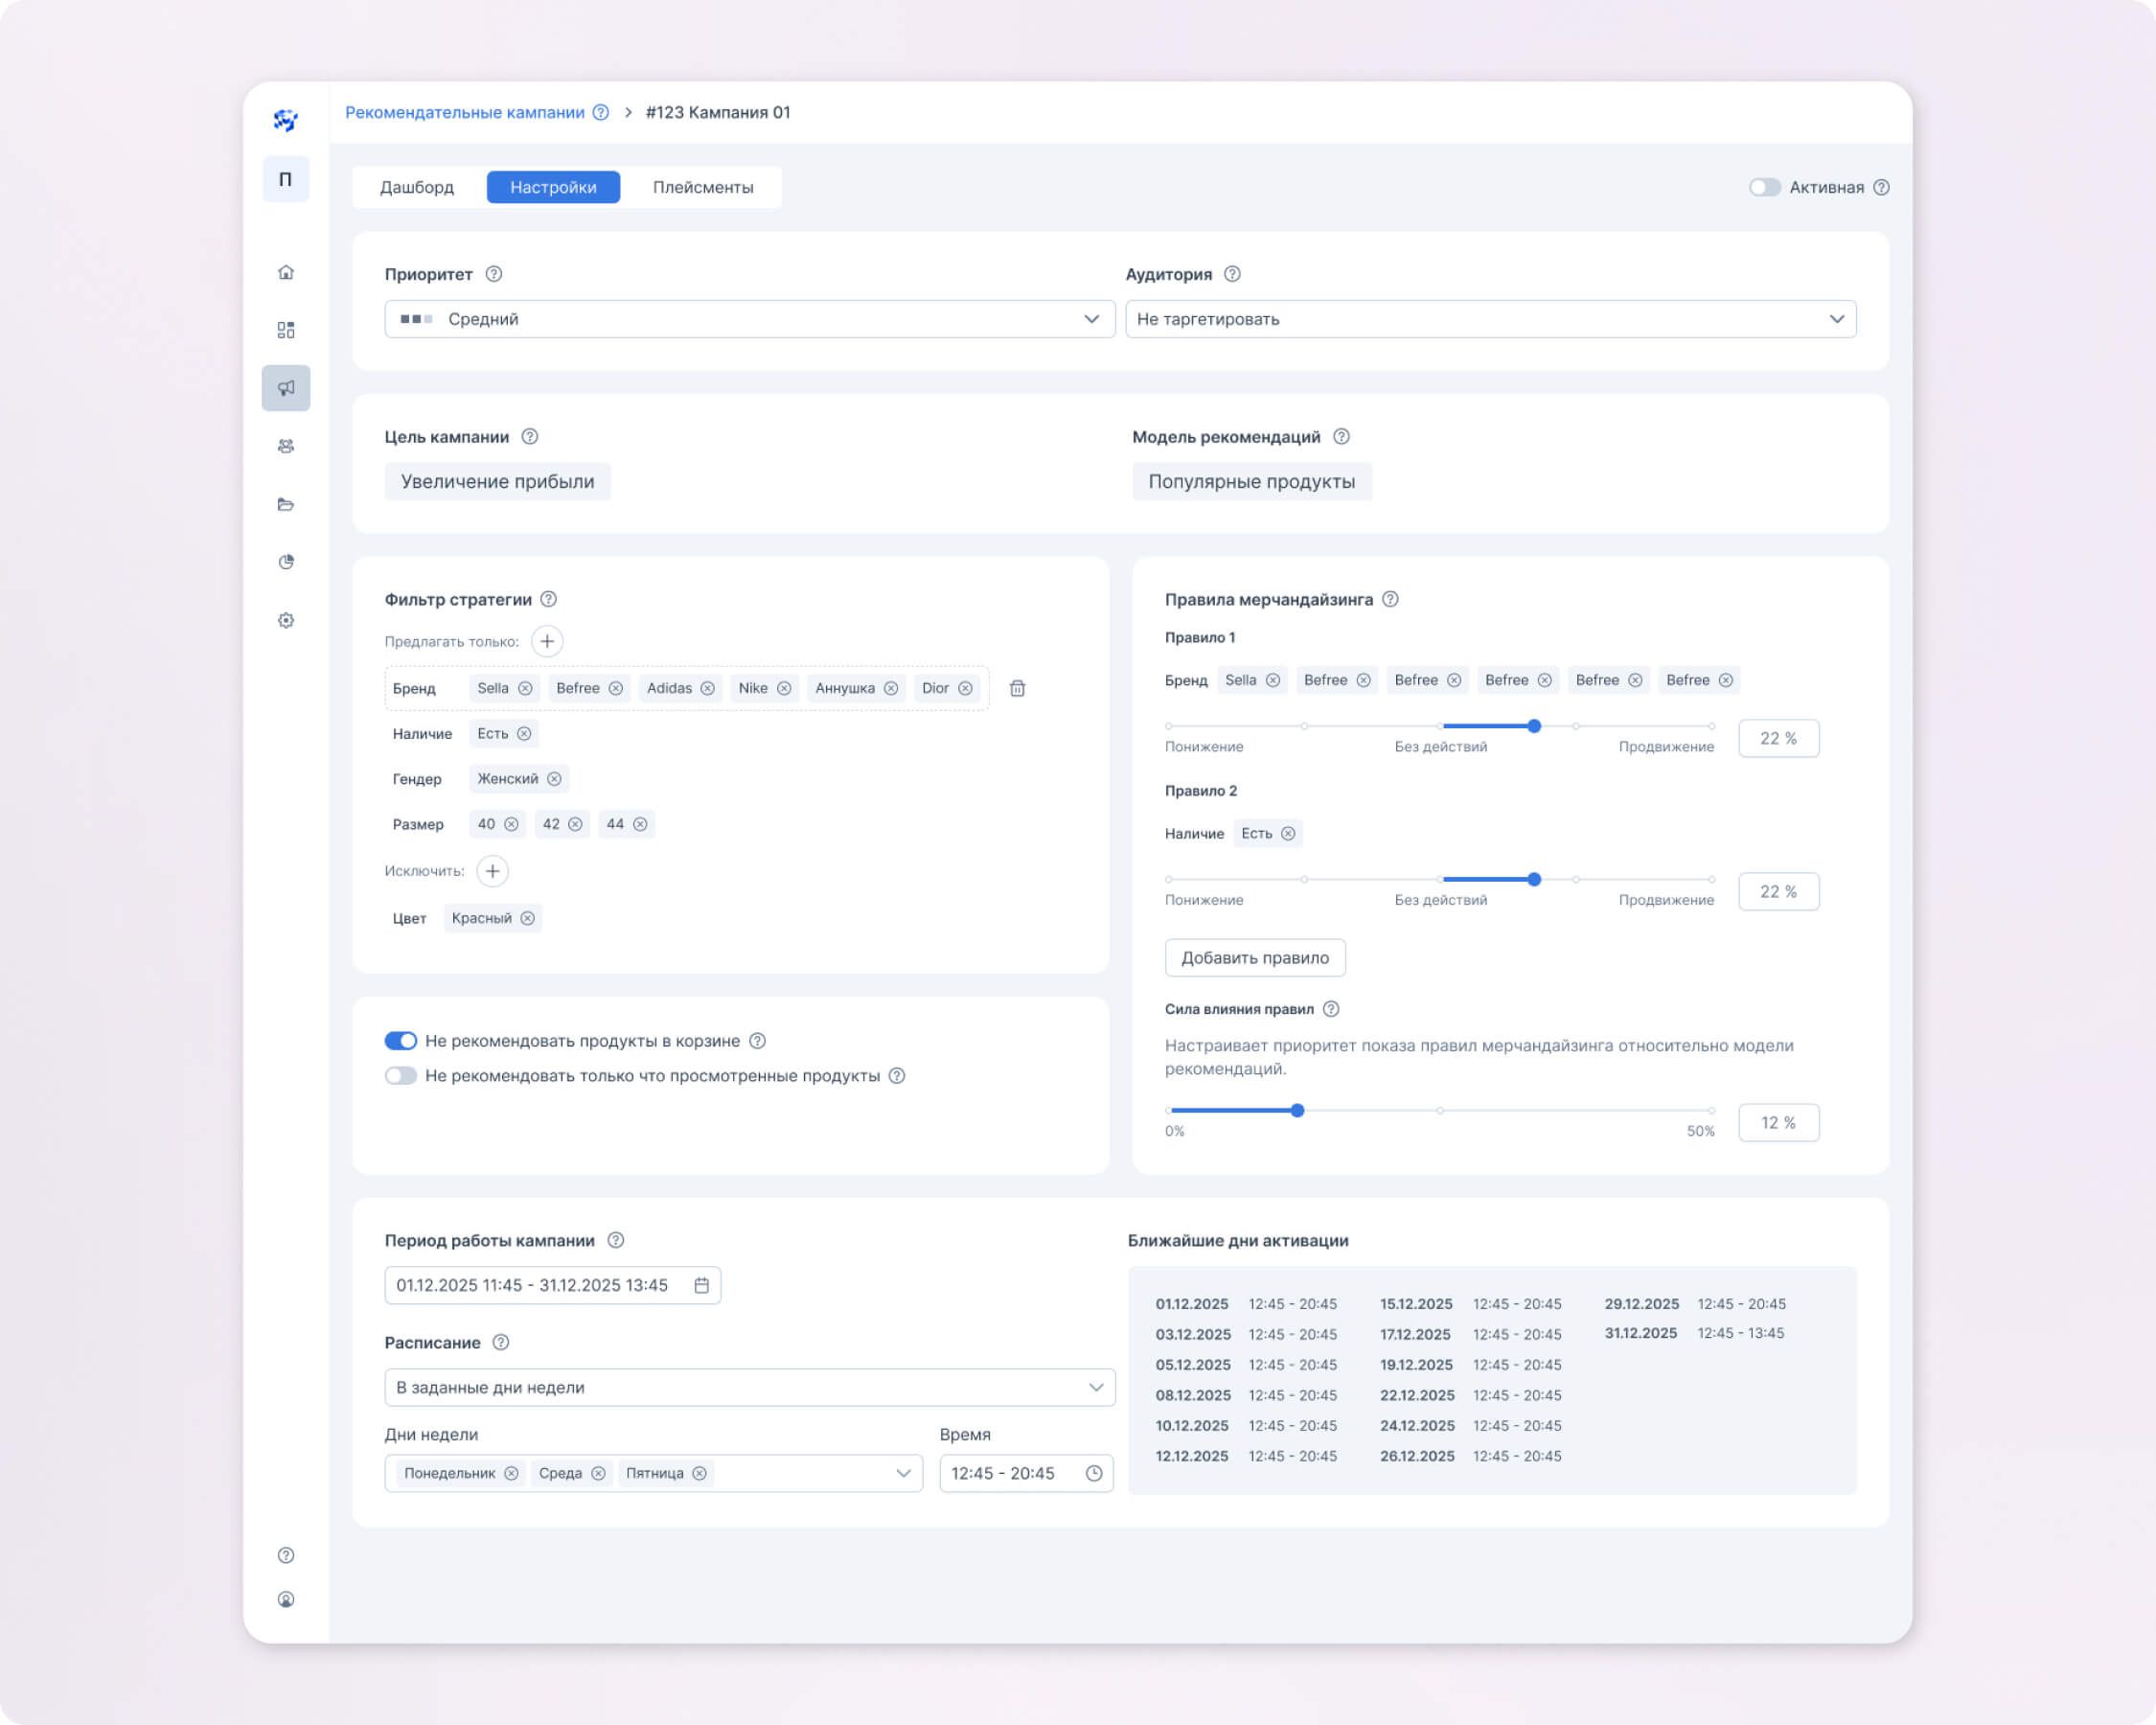The image size is (2156, 1725).
Task: Adjust the Правило 1 promotion slider handle
Action: (1534, 726)
